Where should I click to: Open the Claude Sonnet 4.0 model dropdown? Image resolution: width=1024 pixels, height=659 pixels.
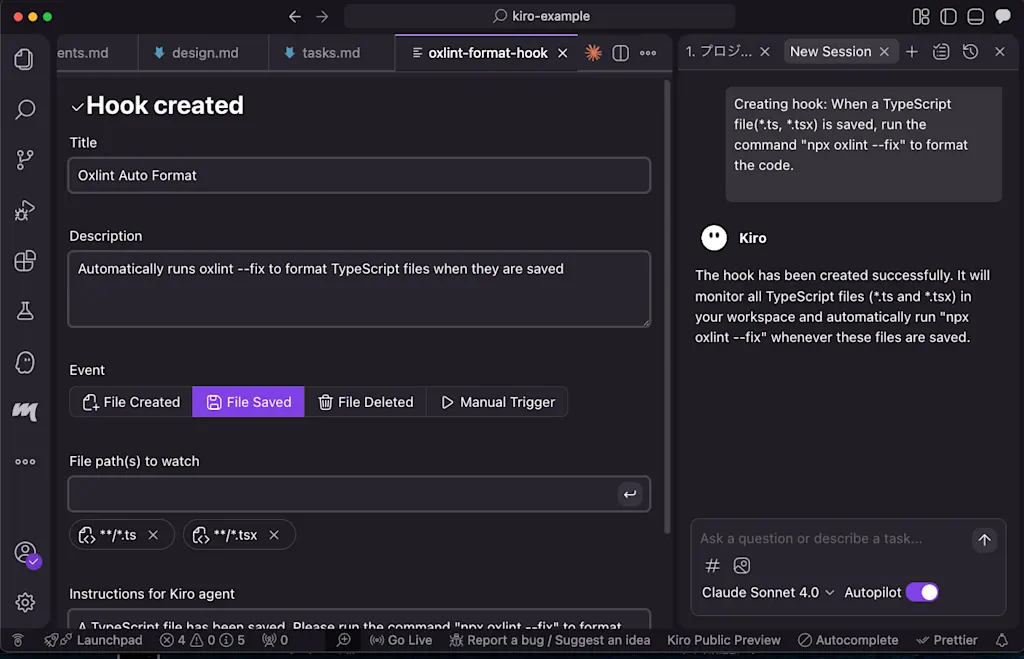768,592
